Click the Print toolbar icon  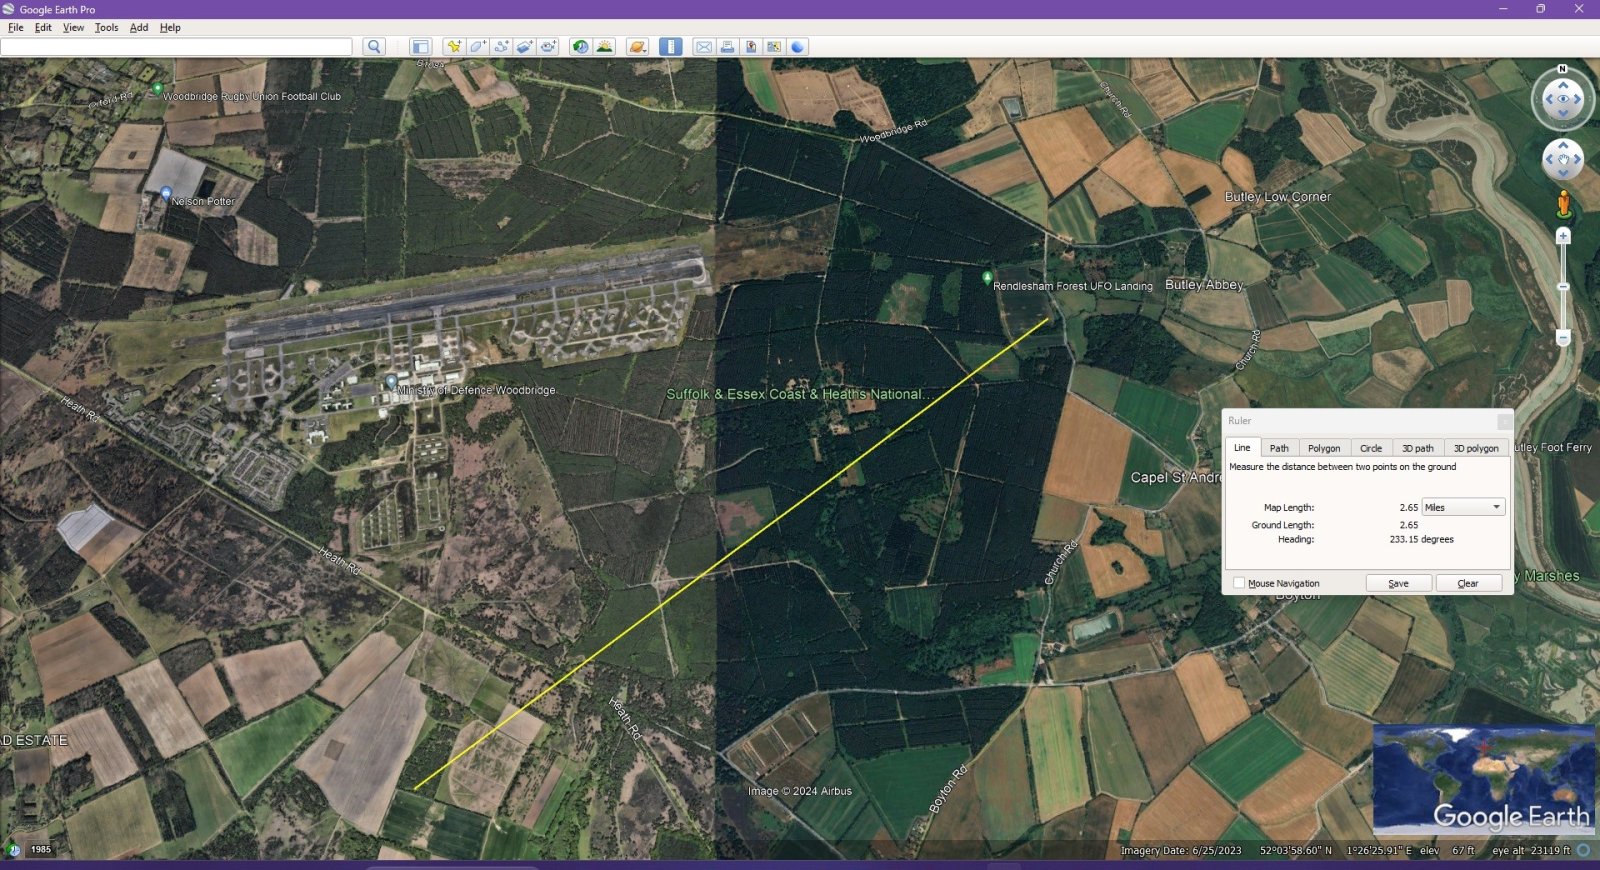pyautogui.click(x=727, y=47)
